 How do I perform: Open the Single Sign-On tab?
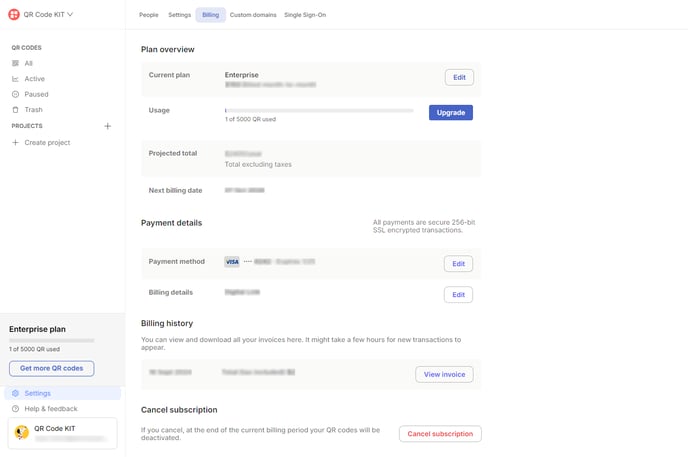[x=305, y=15]
